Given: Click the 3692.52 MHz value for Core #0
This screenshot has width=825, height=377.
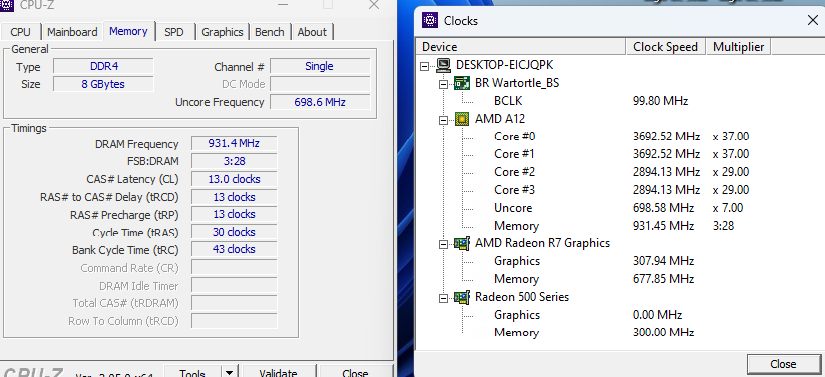Looking at the screenshot, I should pyautogui.click(x=667, y=137).
